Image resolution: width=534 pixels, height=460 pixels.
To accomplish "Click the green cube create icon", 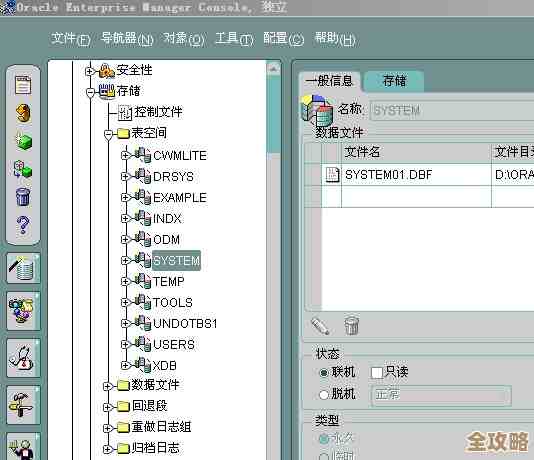I will tap(23, 141).
